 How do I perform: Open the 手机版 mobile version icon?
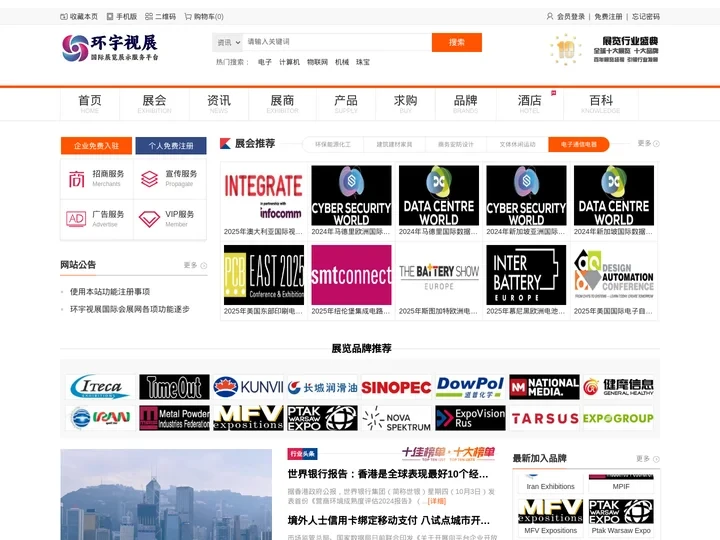pyautogui.click(x=110, y=17)
